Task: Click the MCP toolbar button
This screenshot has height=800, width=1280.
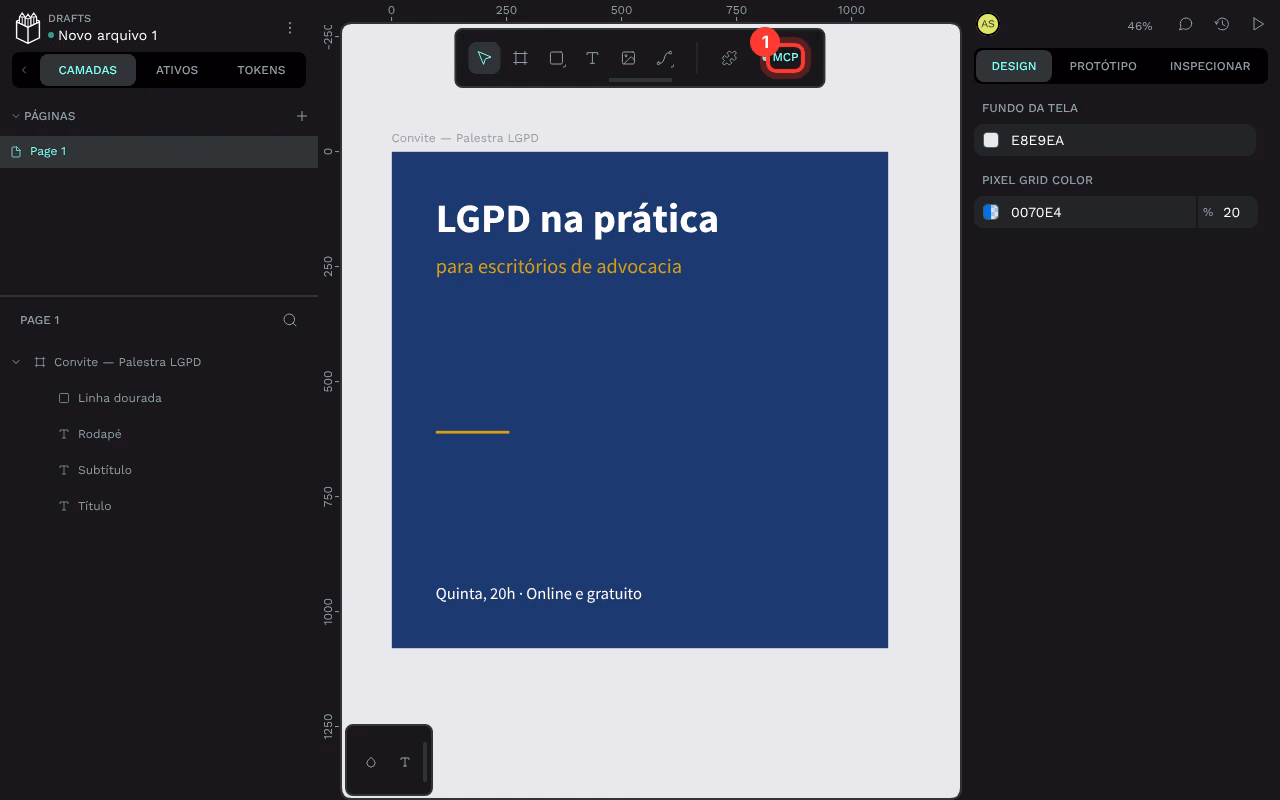Action: pyautogui.click(x=786, y=58)
